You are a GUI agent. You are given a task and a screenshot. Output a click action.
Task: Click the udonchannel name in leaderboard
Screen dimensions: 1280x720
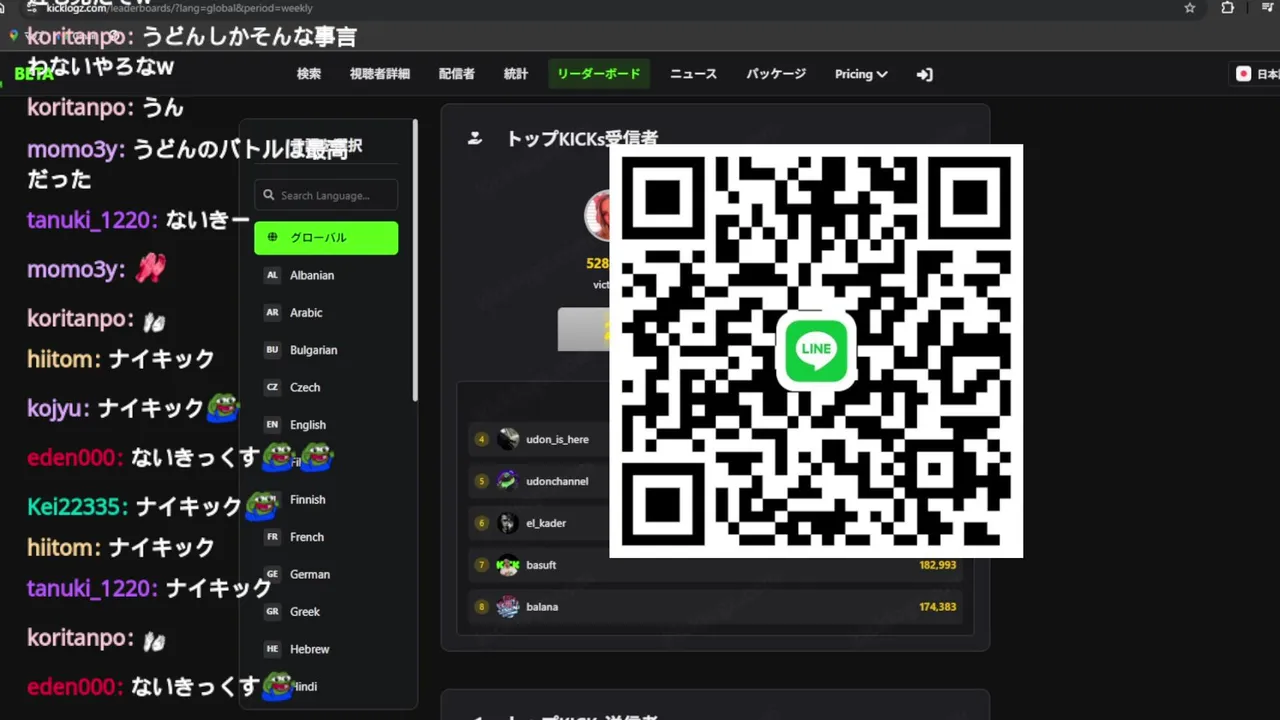pyautogui.click(x=557, y=481)
